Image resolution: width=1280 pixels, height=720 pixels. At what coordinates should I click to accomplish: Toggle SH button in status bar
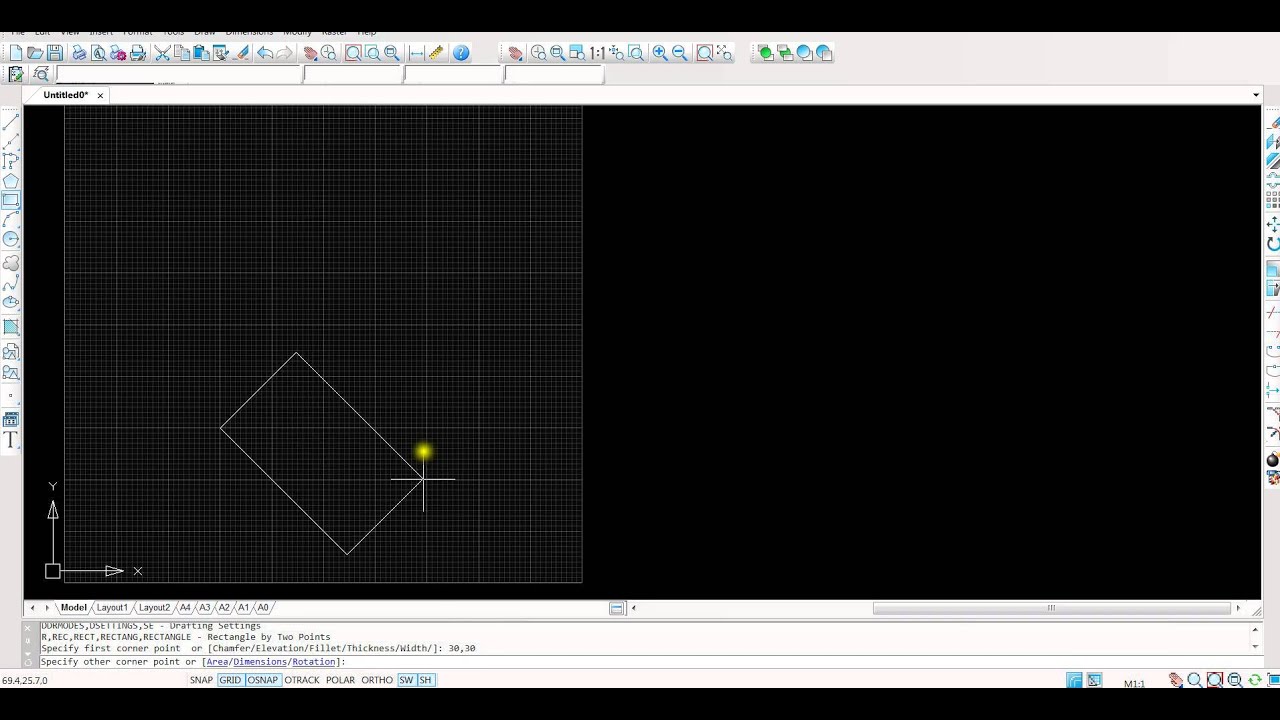tap(425, 680)
